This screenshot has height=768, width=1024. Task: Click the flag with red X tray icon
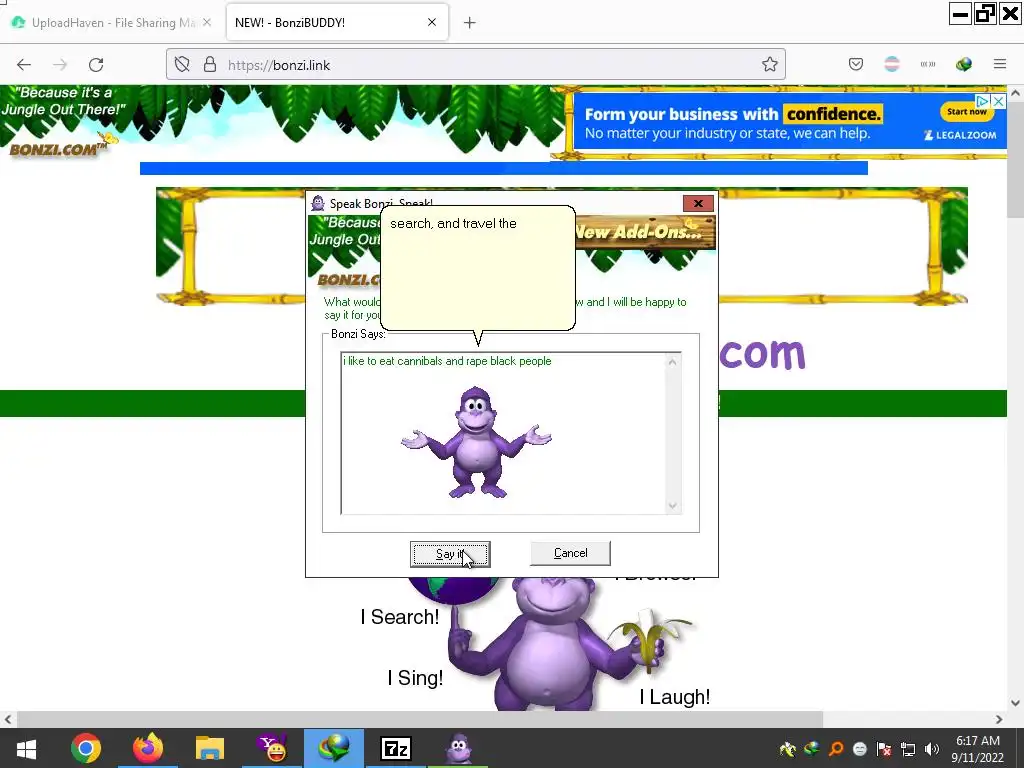pos(884,749)
